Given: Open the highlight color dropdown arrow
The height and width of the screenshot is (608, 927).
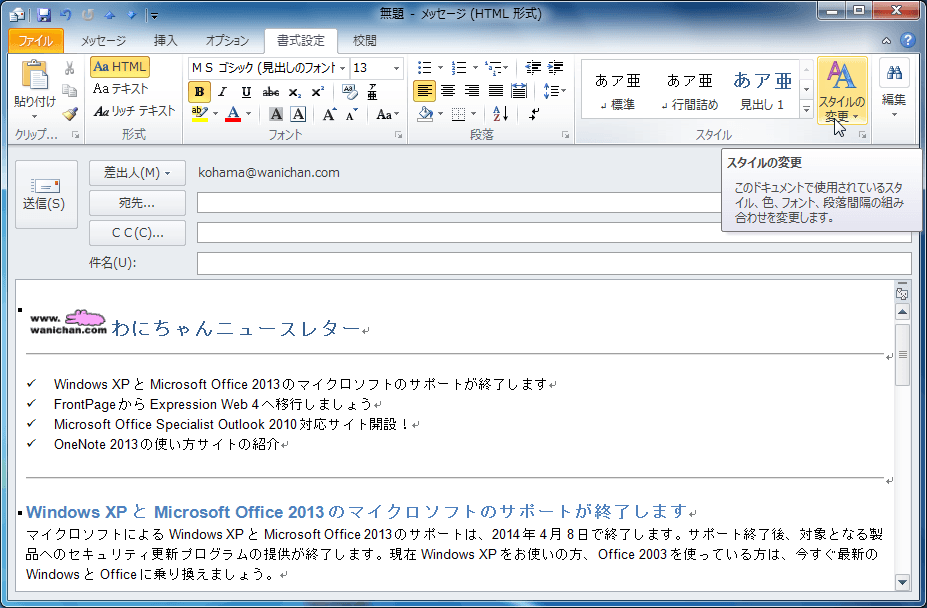Looking at the screenshot, I should point(215,114).
